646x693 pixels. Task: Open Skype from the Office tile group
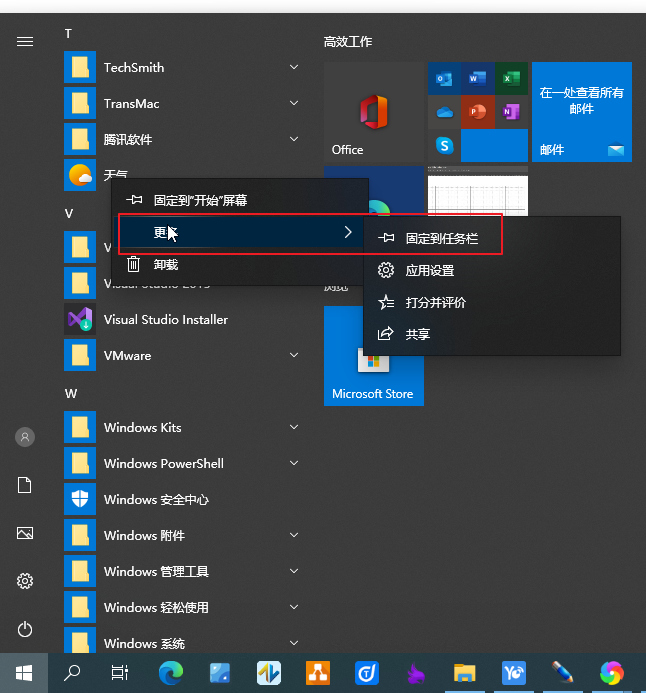[x=445, y=146]
